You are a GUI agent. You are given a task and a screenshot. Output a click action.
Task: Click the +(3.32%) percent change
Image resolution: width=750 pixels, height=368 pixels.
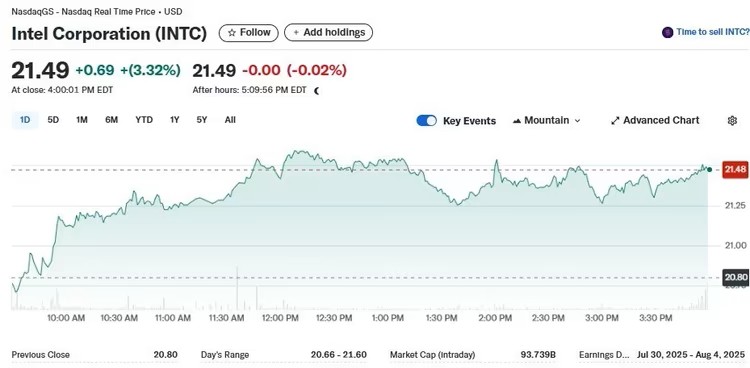click(150, 70)
